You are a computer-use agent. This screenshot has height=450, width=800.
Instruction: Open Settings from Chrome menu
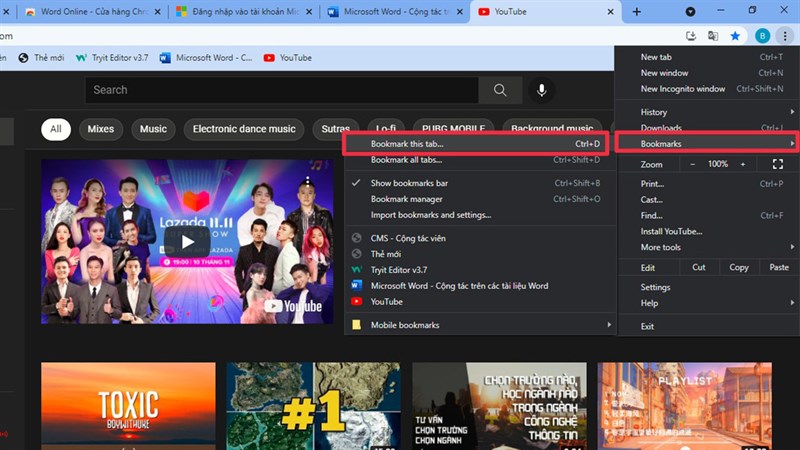pyautogui.click(x=708, y=287)
